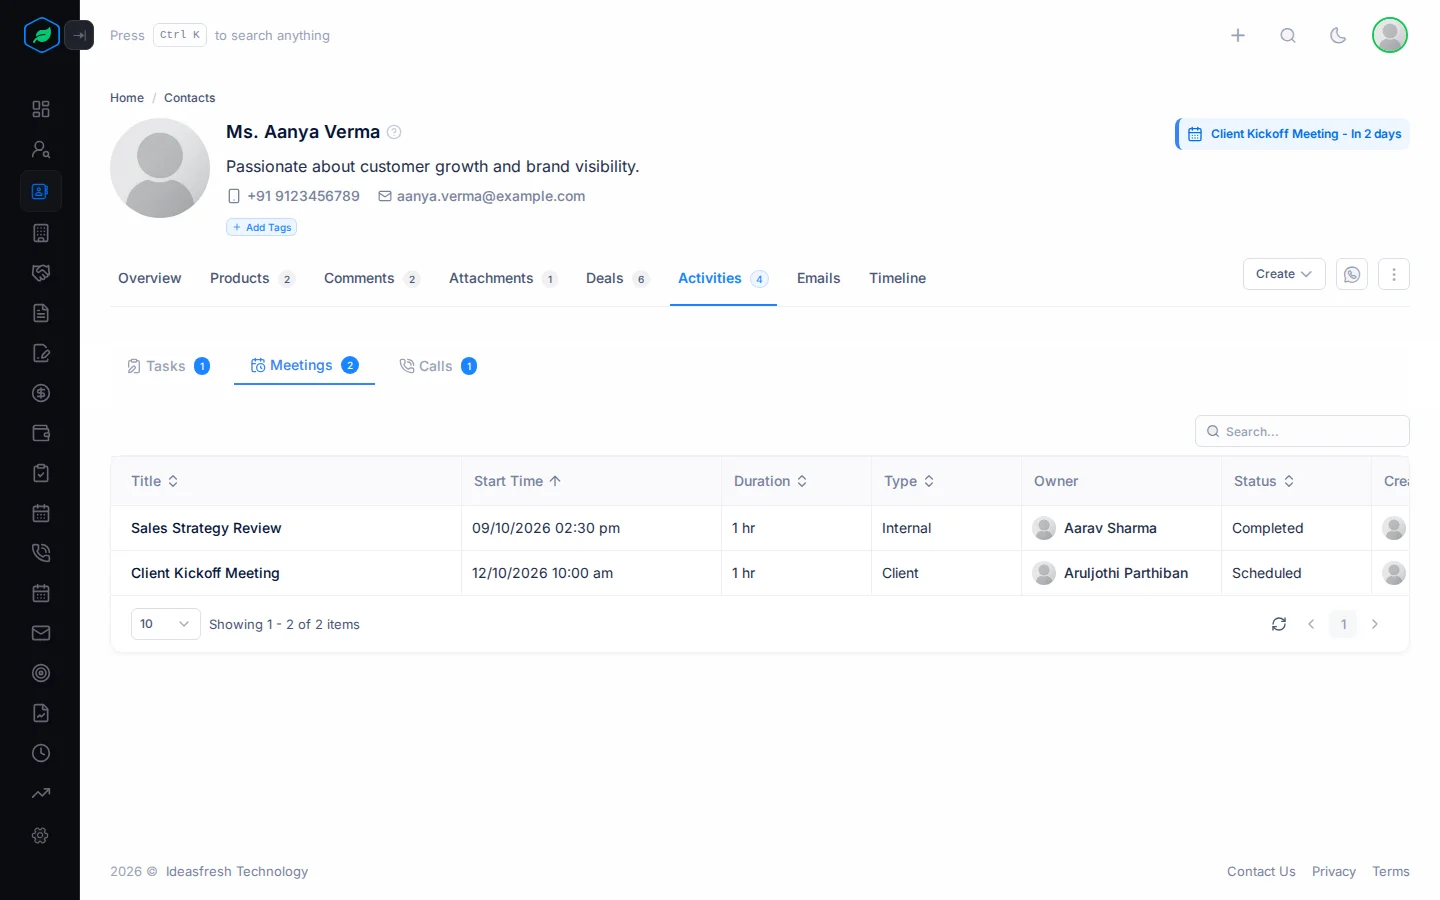Image resolution: width=1440 pixels, height=900 pixels.
Task: Go to Home via the breadcrumb
Action: [x=127, y=98]
